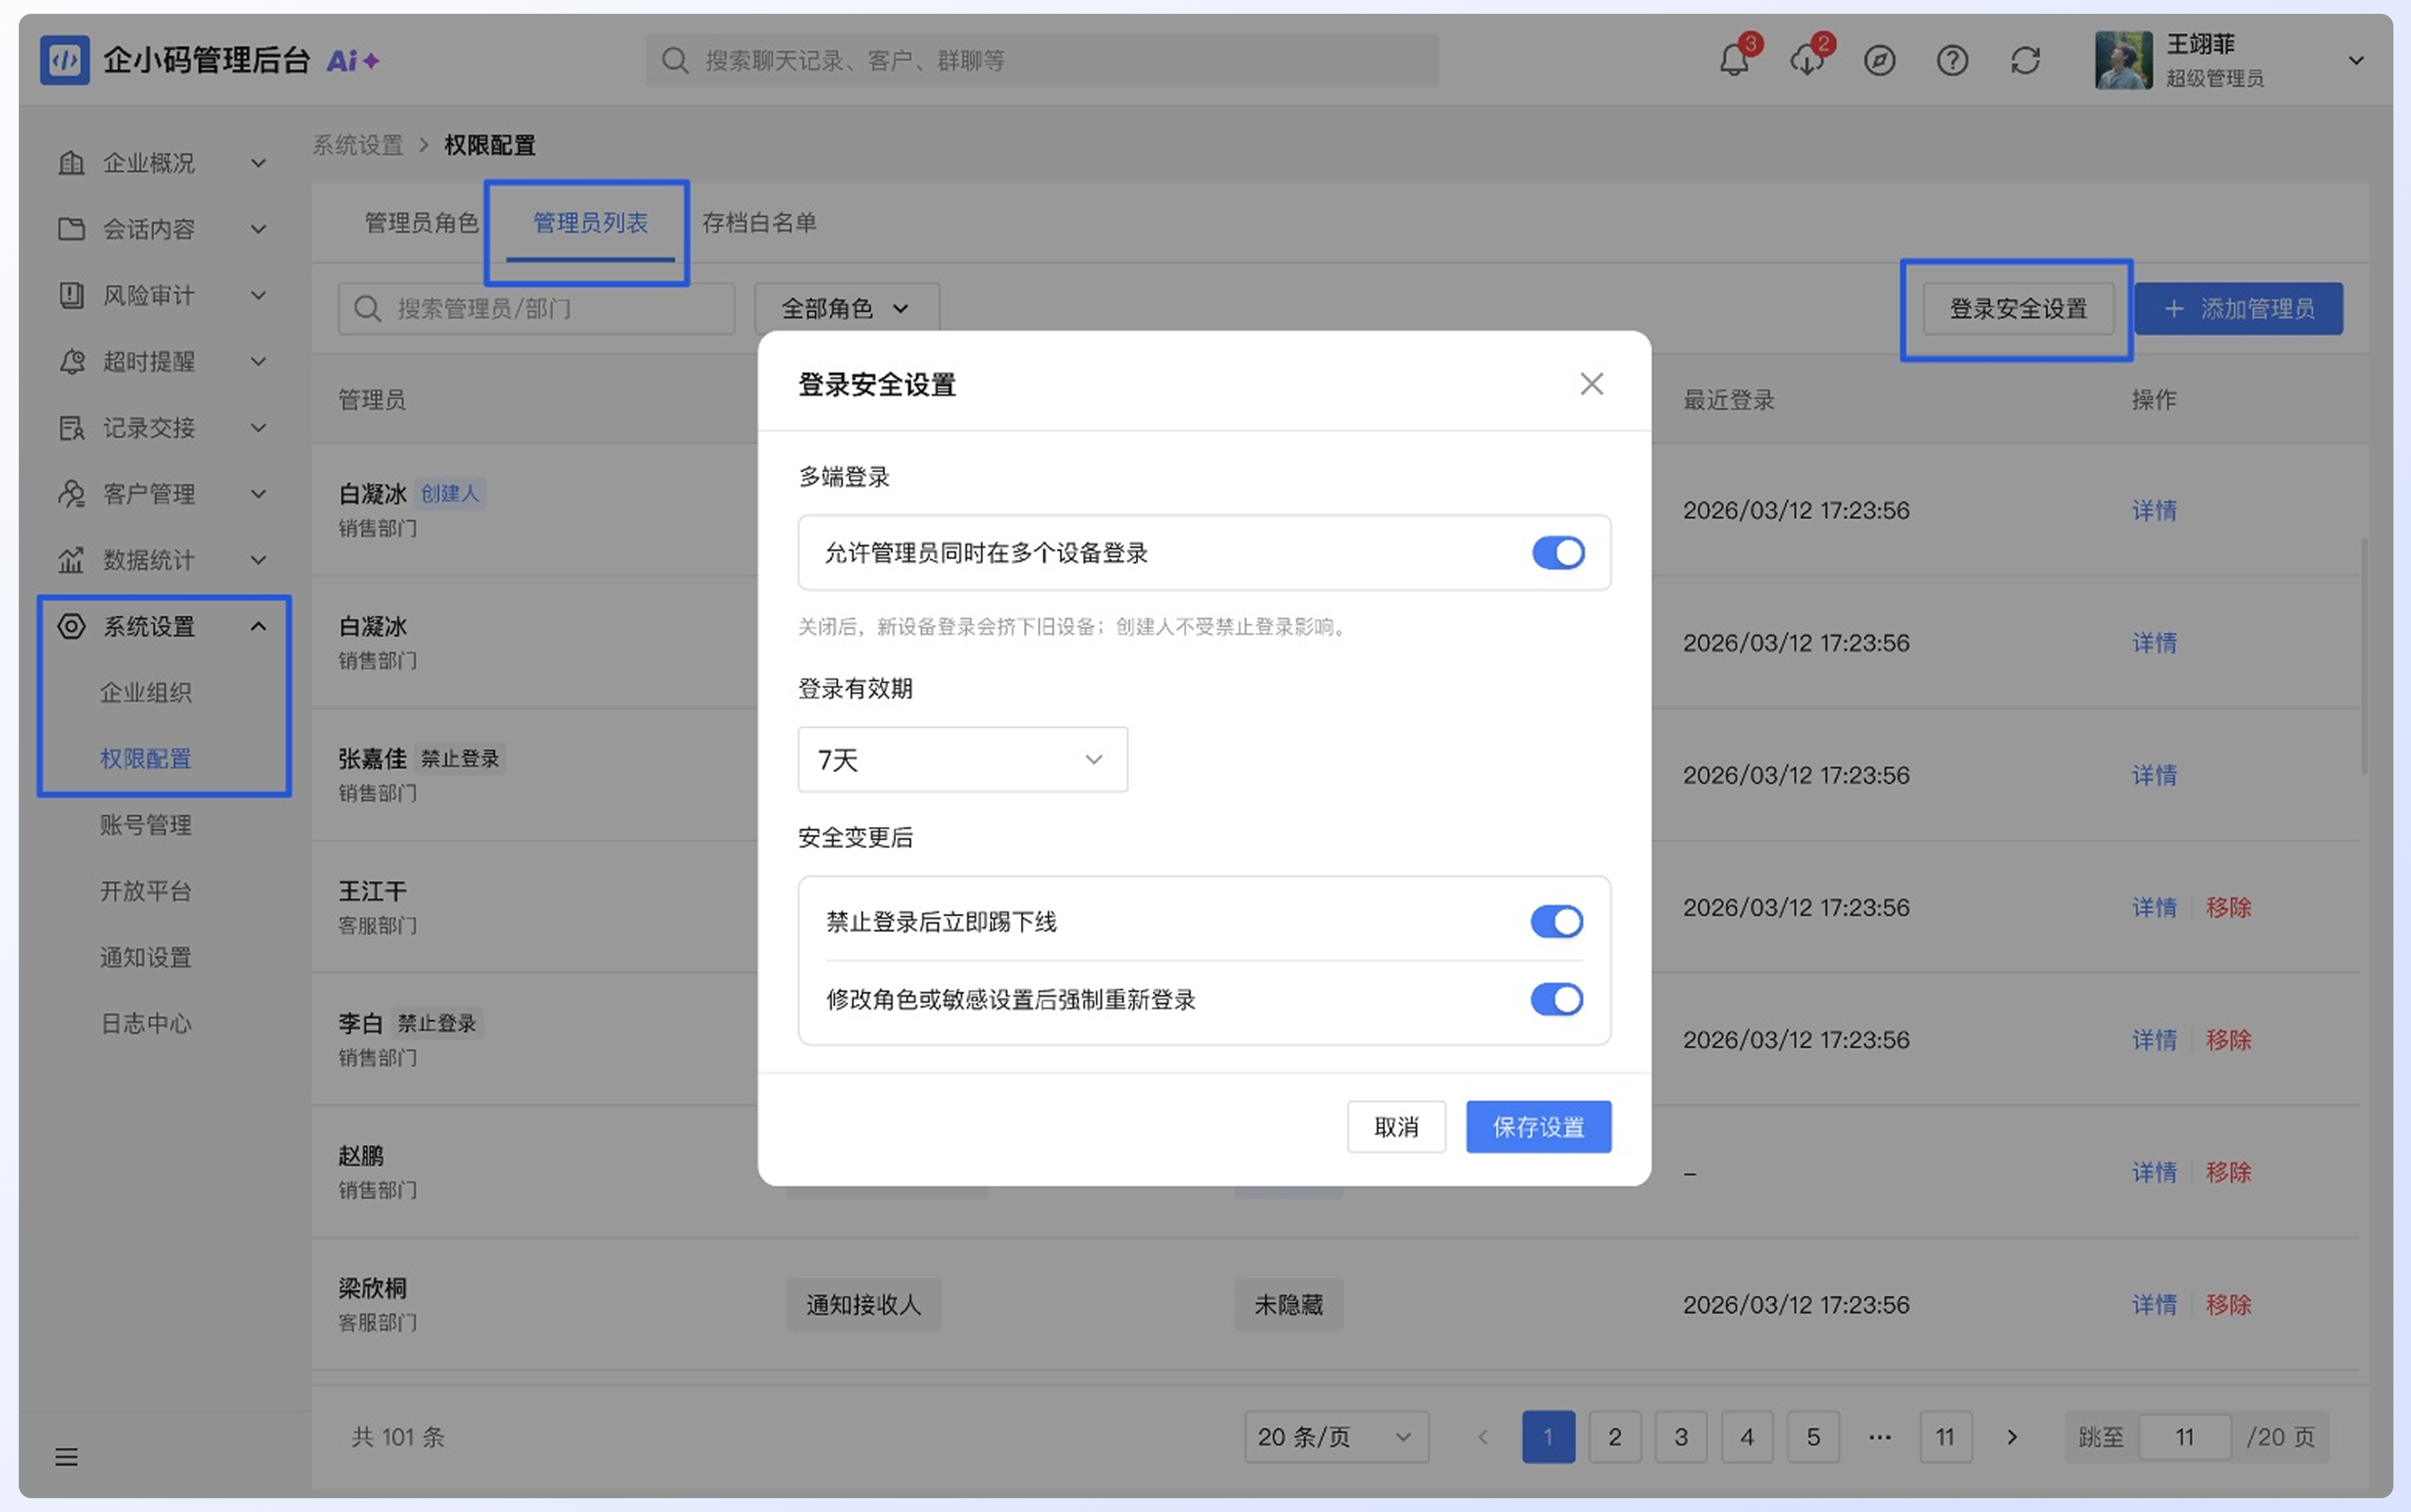Open 详情 for 张嘉佳
Viewport: 2411px width, 1512px height.
click(2155, 775)
